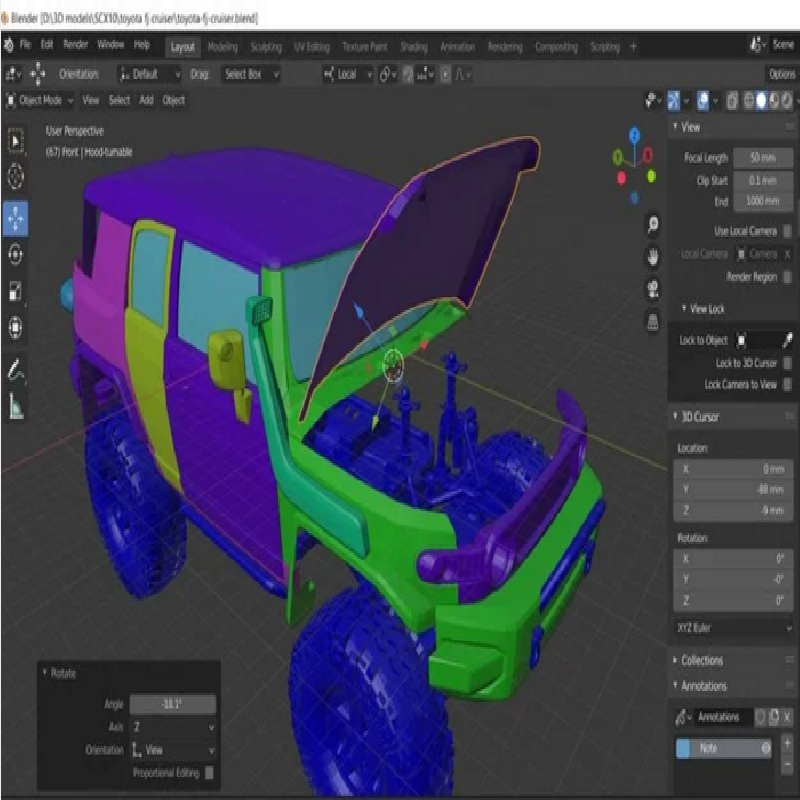Open the Object Mode dropdown

click(39, 100)
